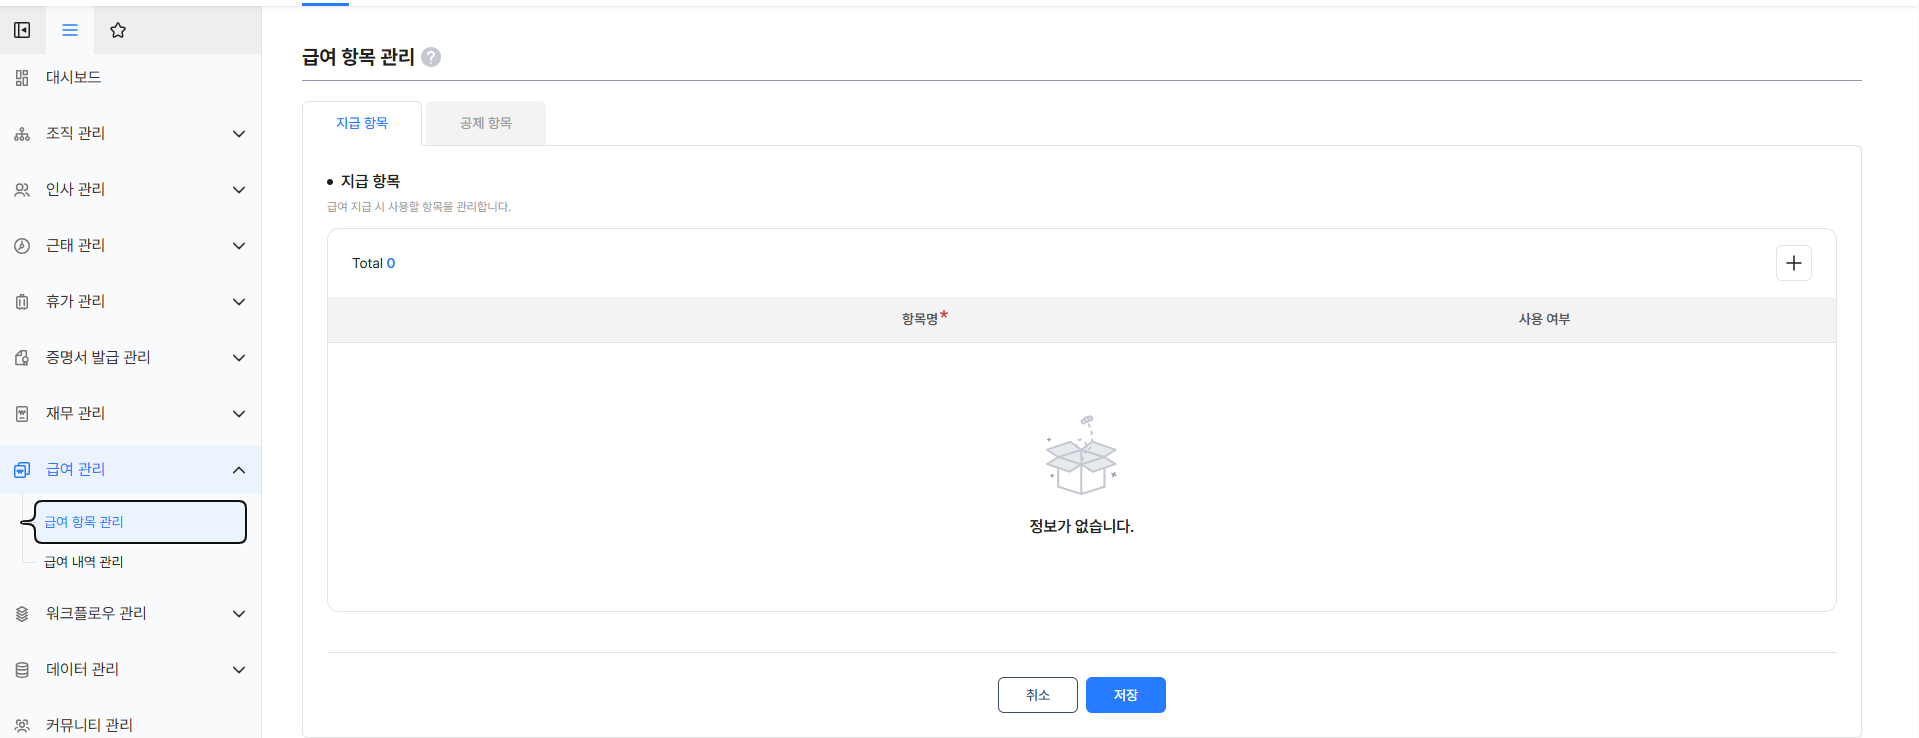Open 급여 내역 관리 submenu item

click(x=84, y=562)
